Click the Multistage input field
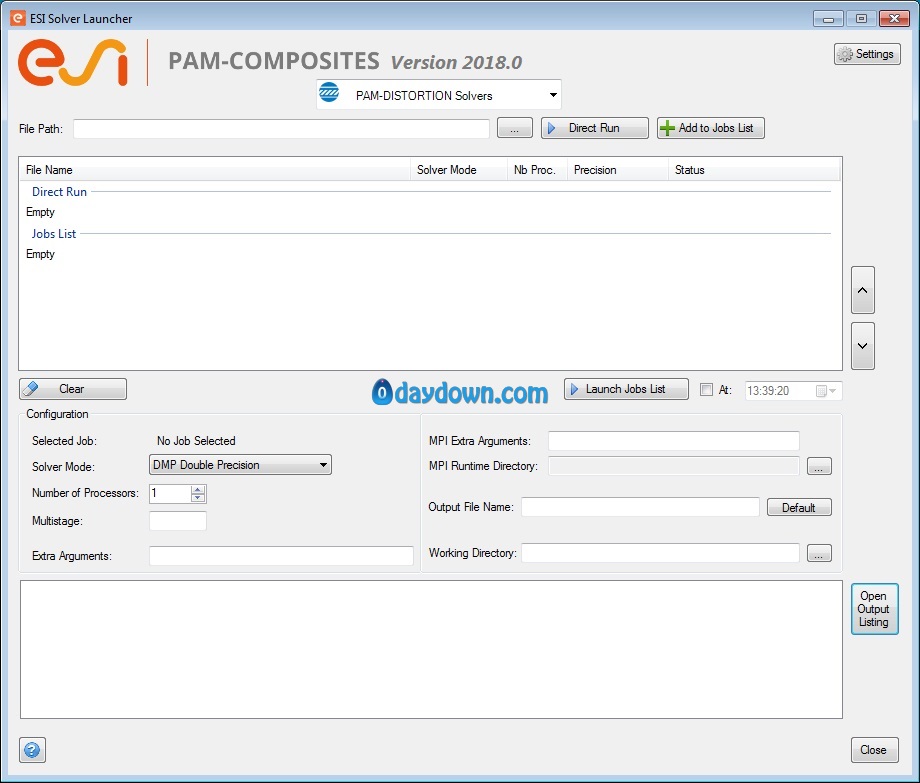Viewport: 920px width, 783px height. tap(178, 521)
